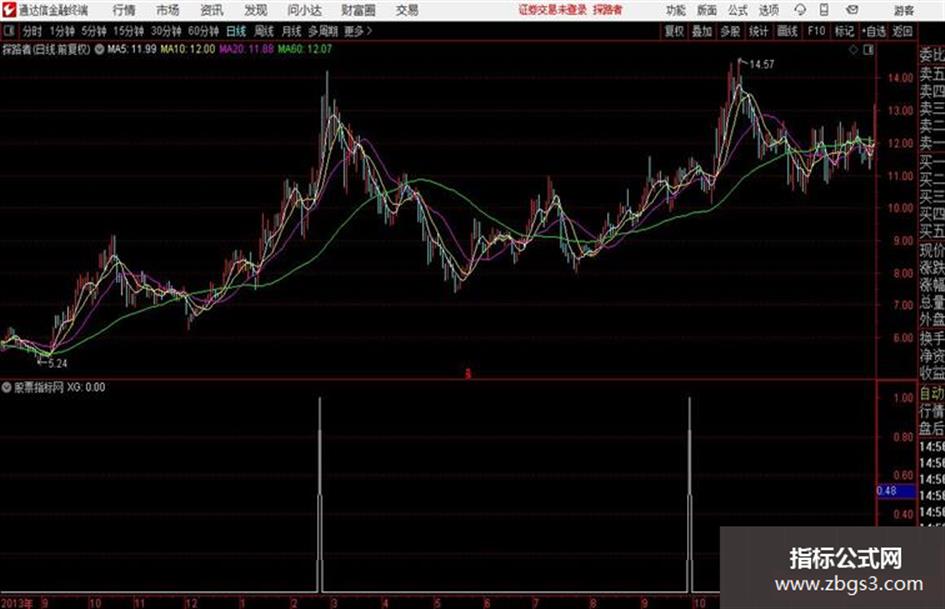Click the second XG signal spike
945x609 pixels.
[690, 494]
